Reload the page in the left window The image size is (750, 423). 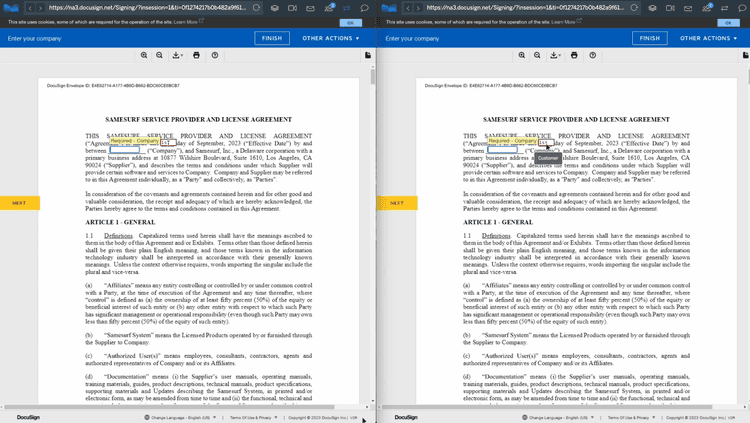[x=256, y=8]
